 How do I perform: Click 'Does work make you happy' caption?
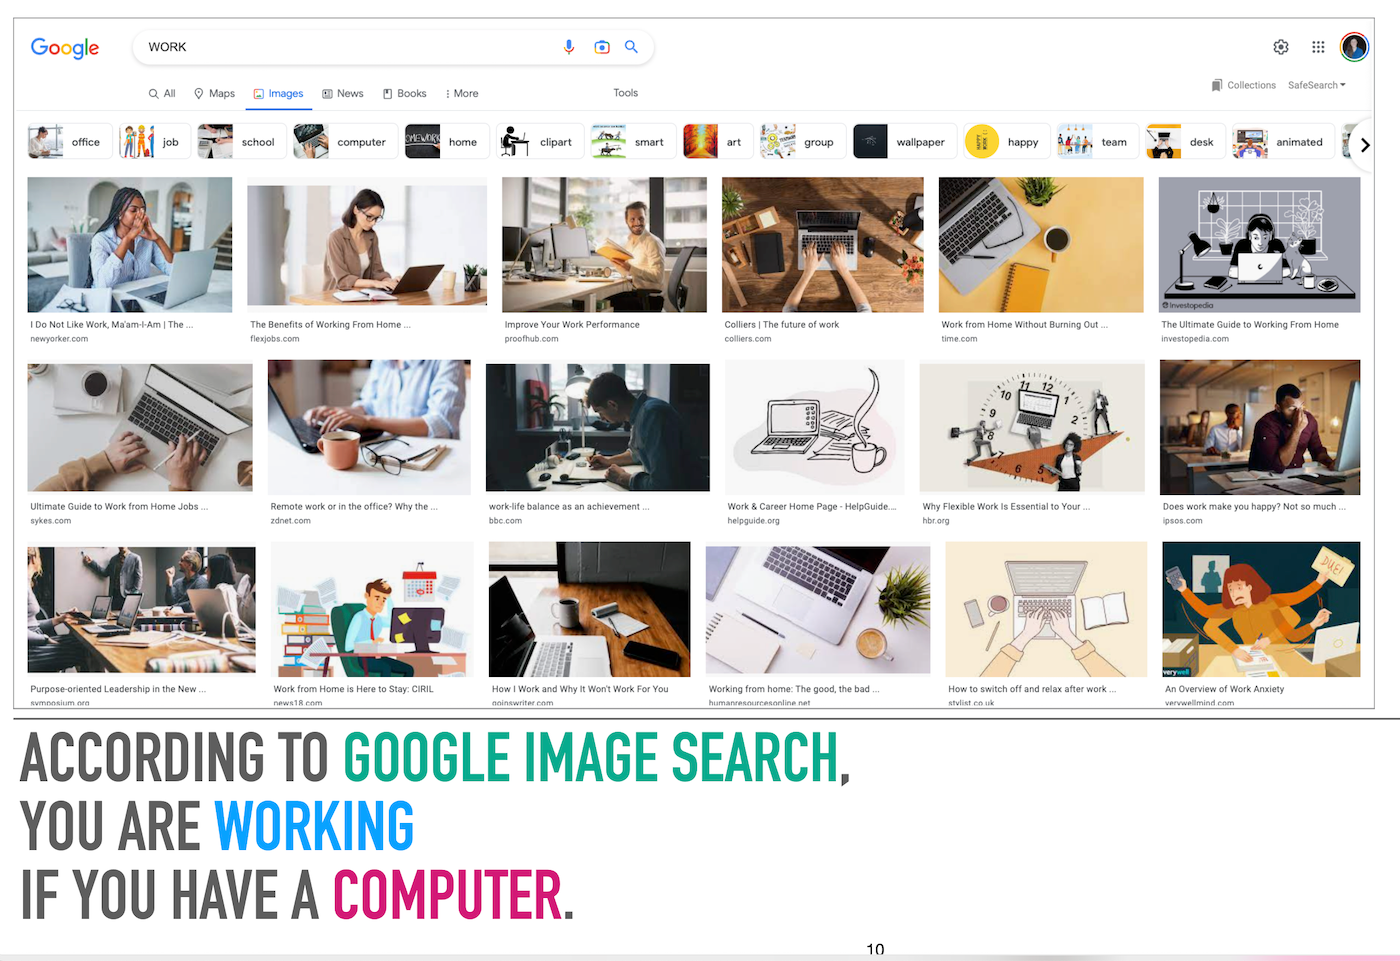(x=1254, y=507)
